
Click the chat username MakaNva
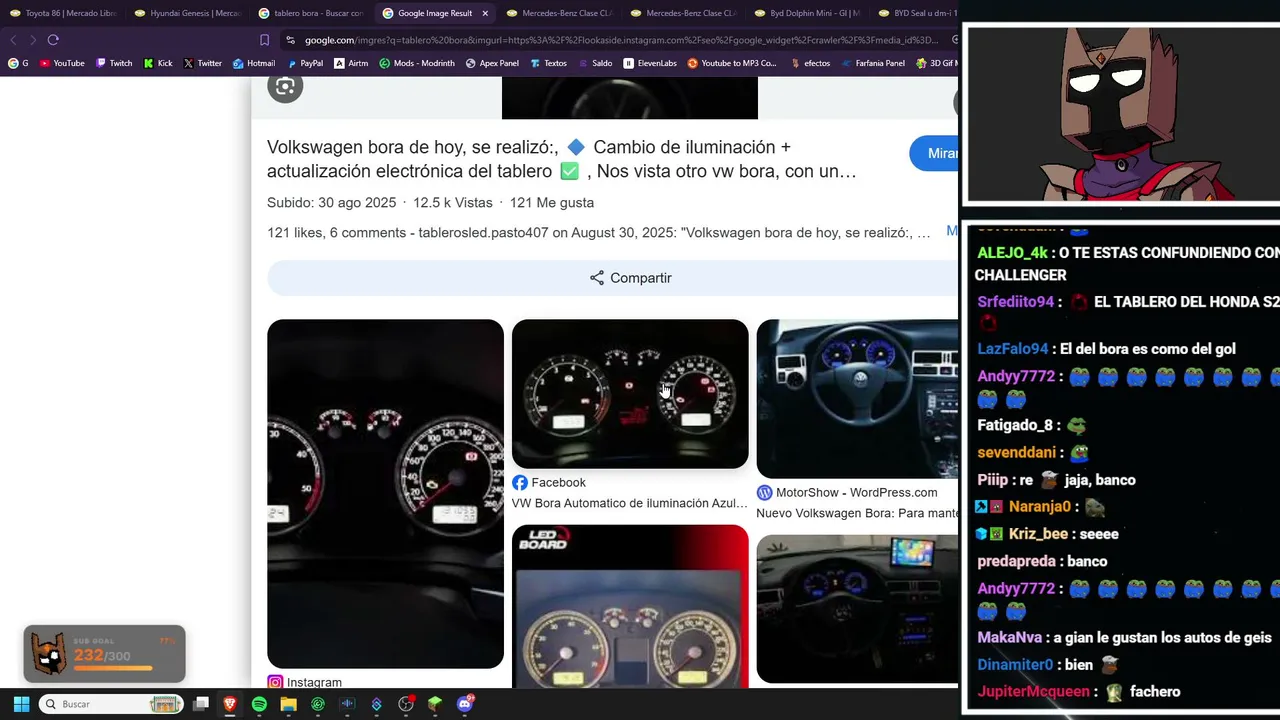pos(1010,637)
